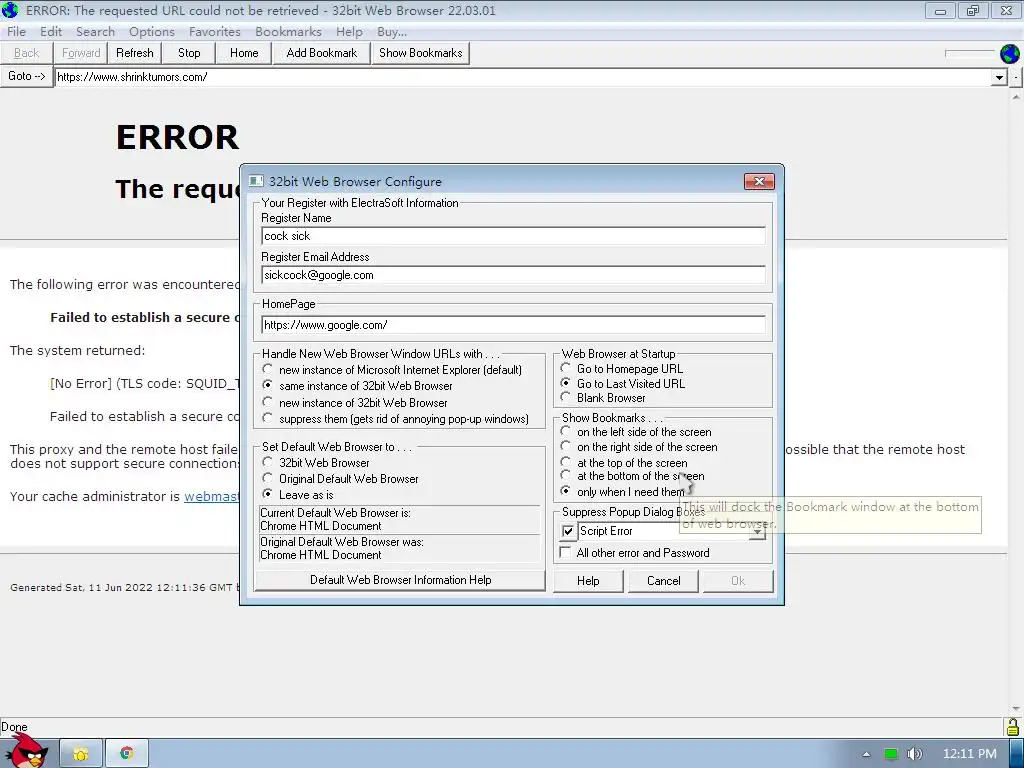Open the Search menu
This screenshot has height=768, width=1024.
tap(95, 31)
